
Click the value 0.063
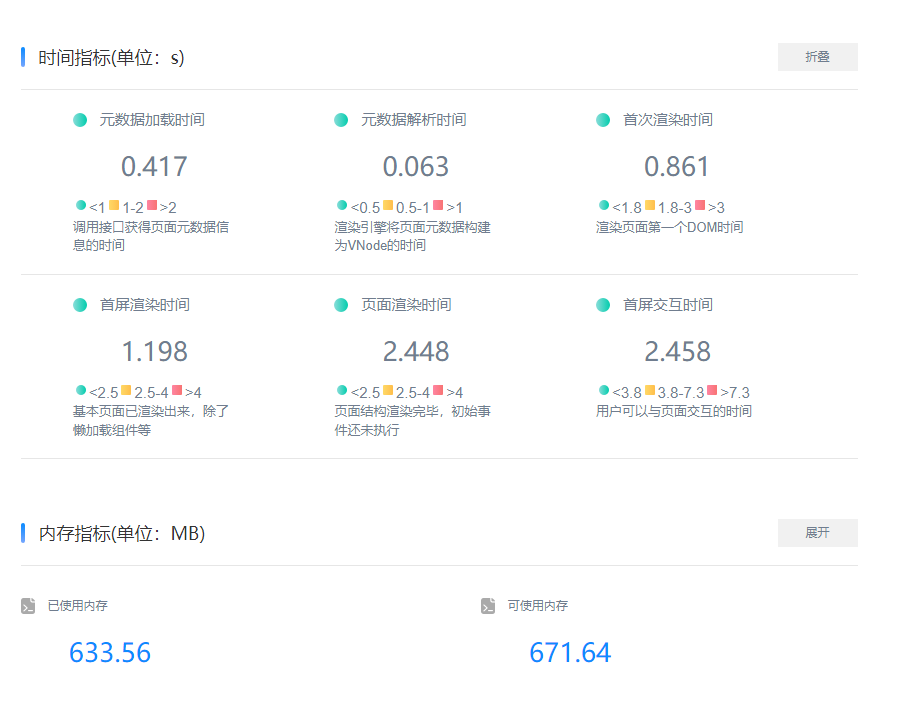tap(416, 167)
